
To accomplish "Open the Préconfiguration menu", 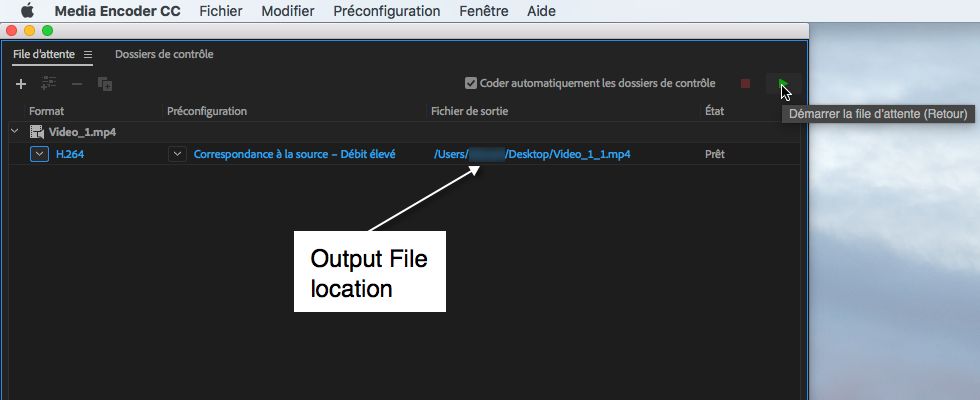I will pos(386,11).
